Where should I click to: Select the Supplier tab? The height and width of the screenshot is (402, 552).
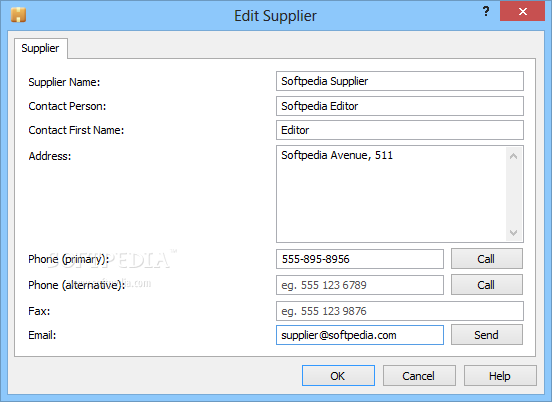(x=40, y=48)
